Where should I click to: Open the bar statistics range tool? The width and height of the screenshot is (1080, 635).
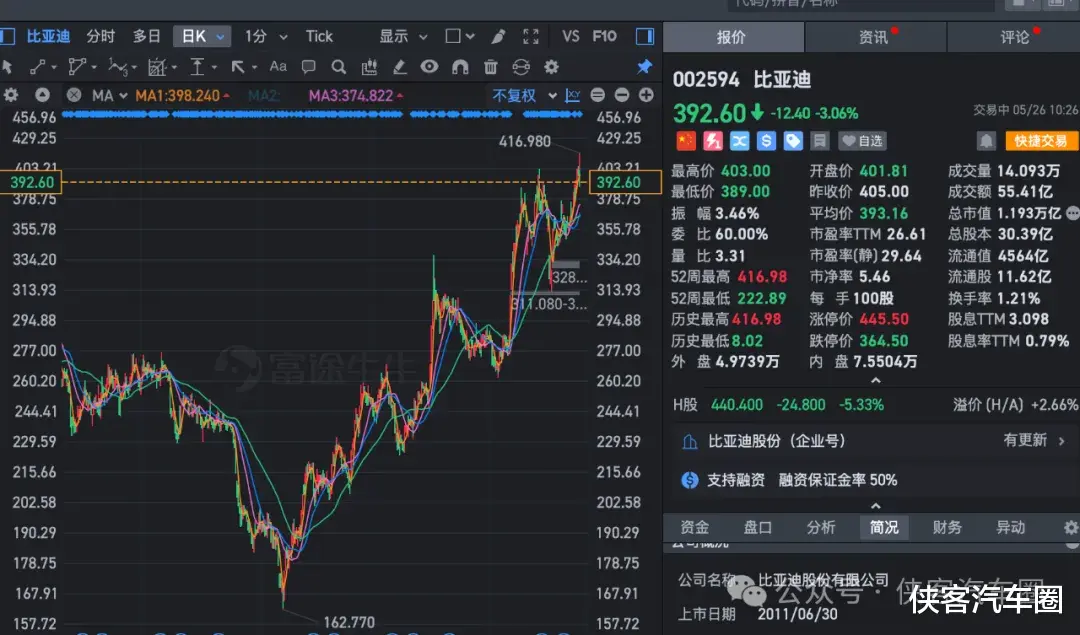369,67
